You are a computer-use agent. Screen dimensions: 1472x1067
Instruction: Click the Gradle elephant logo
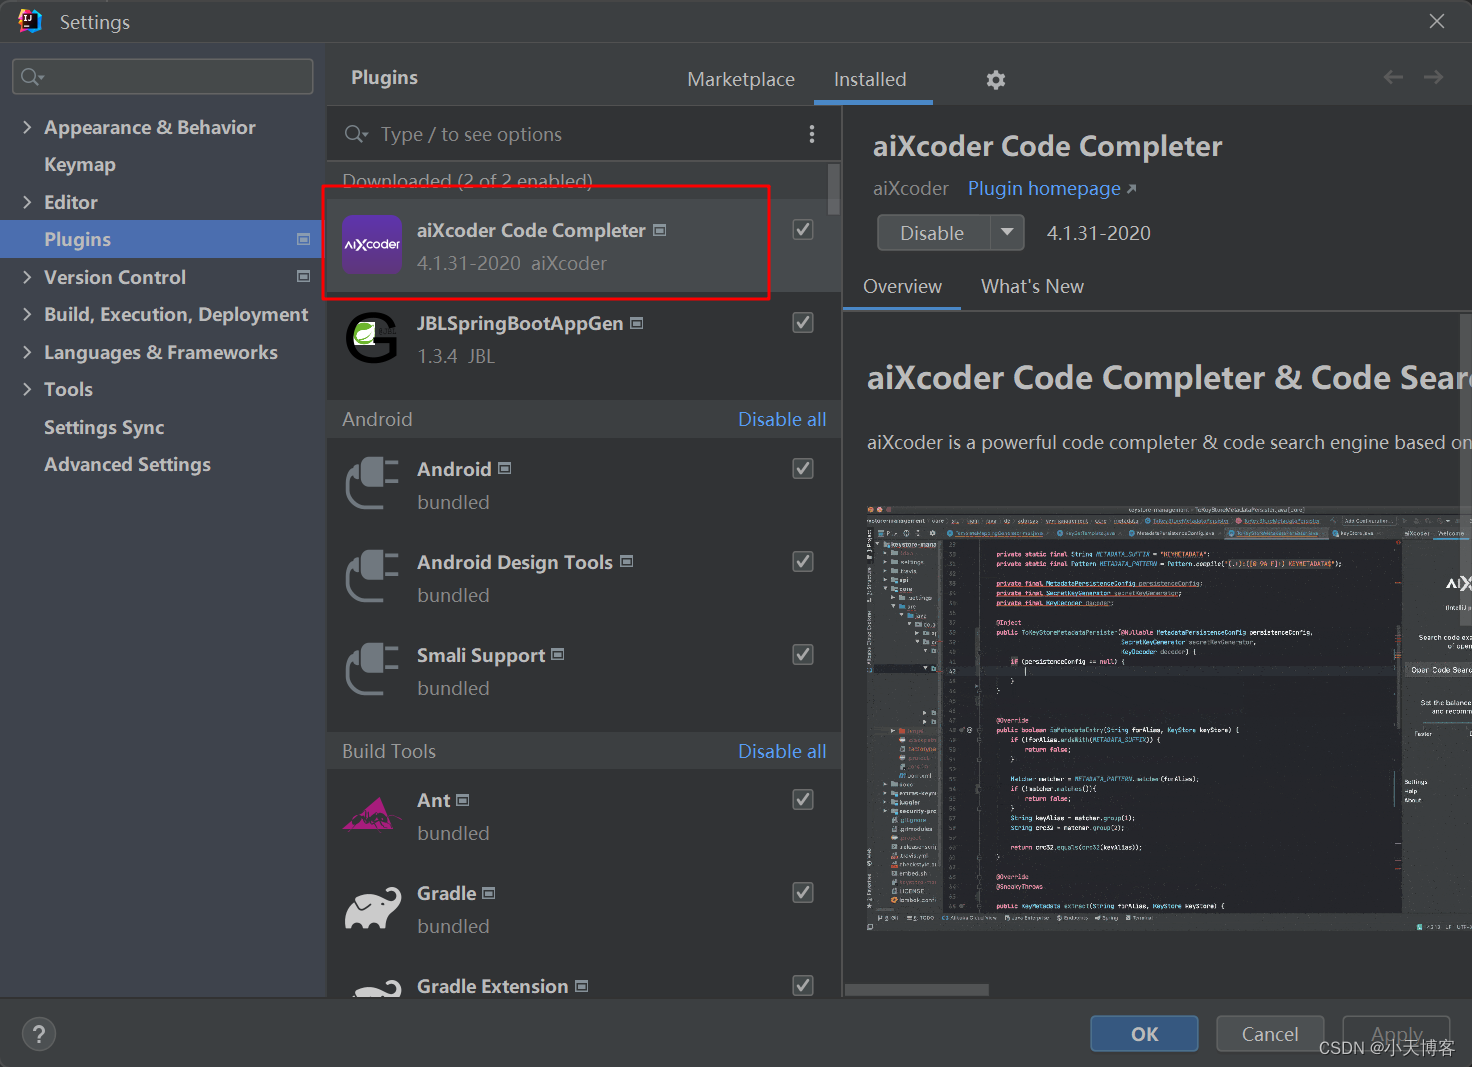click(x=372, y=908)
